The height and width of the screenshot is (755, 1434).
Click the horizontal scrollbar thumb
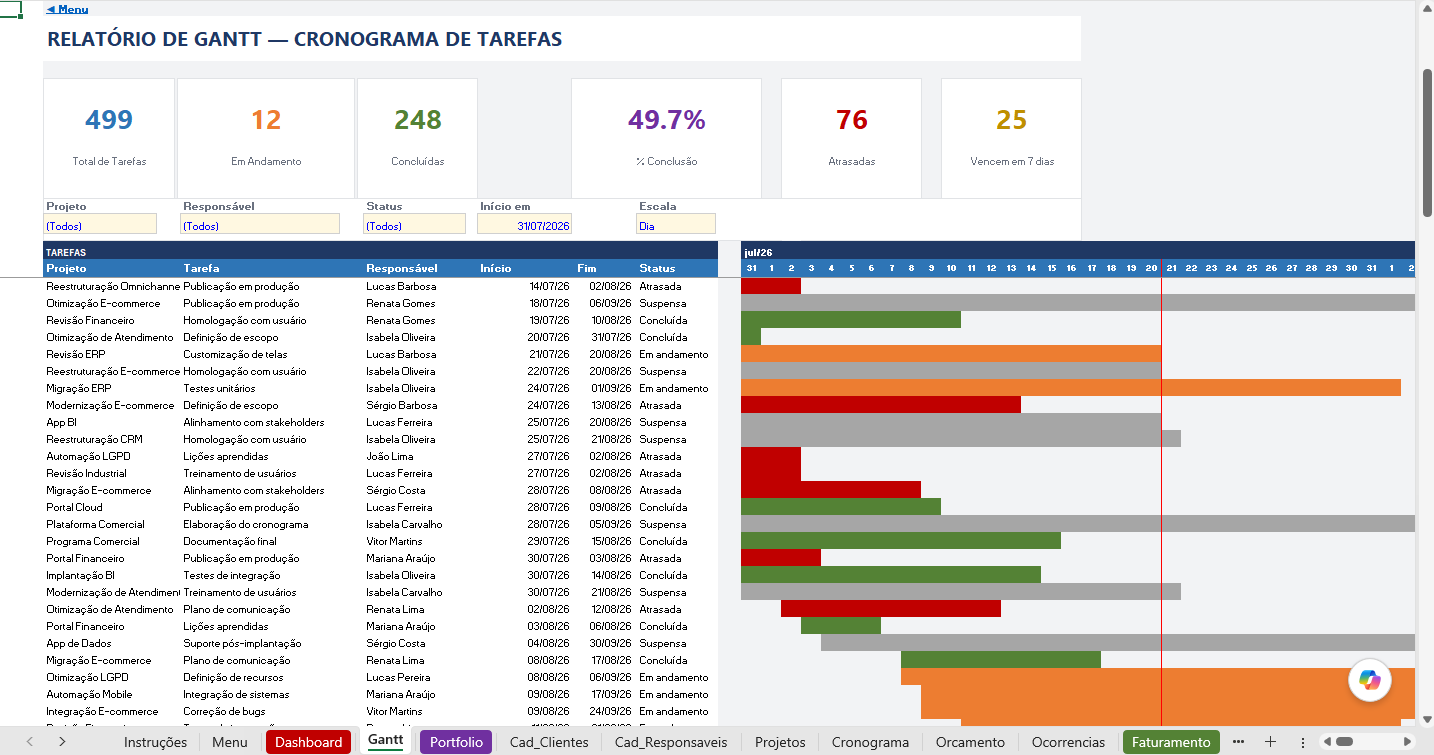1345,742
